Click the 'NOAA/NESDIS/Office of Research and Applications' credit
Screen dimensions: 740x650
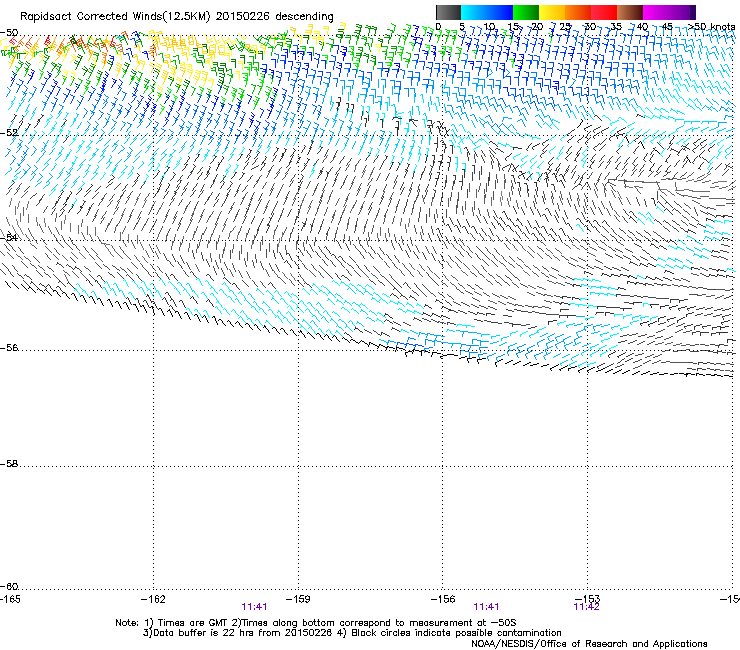point(589,644)
